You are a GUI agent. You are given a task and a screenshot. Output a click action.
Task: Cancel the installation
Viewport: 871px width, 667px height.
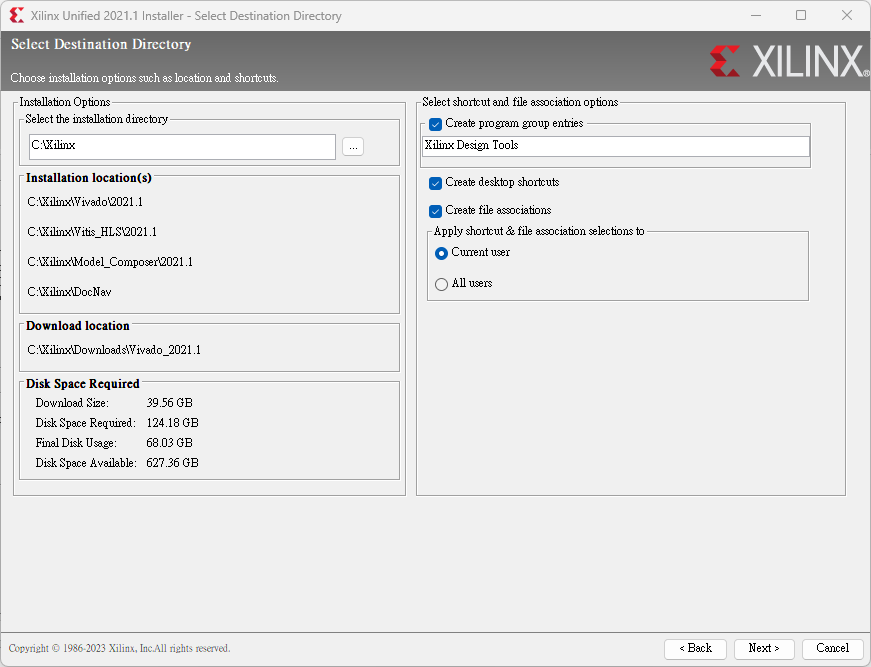pyautogui.click(x=832, y=649)
